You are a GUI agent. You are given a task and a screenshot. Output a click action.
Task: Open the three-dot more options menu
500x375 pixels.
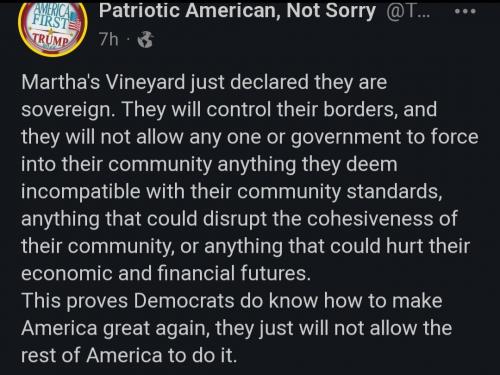465,11
